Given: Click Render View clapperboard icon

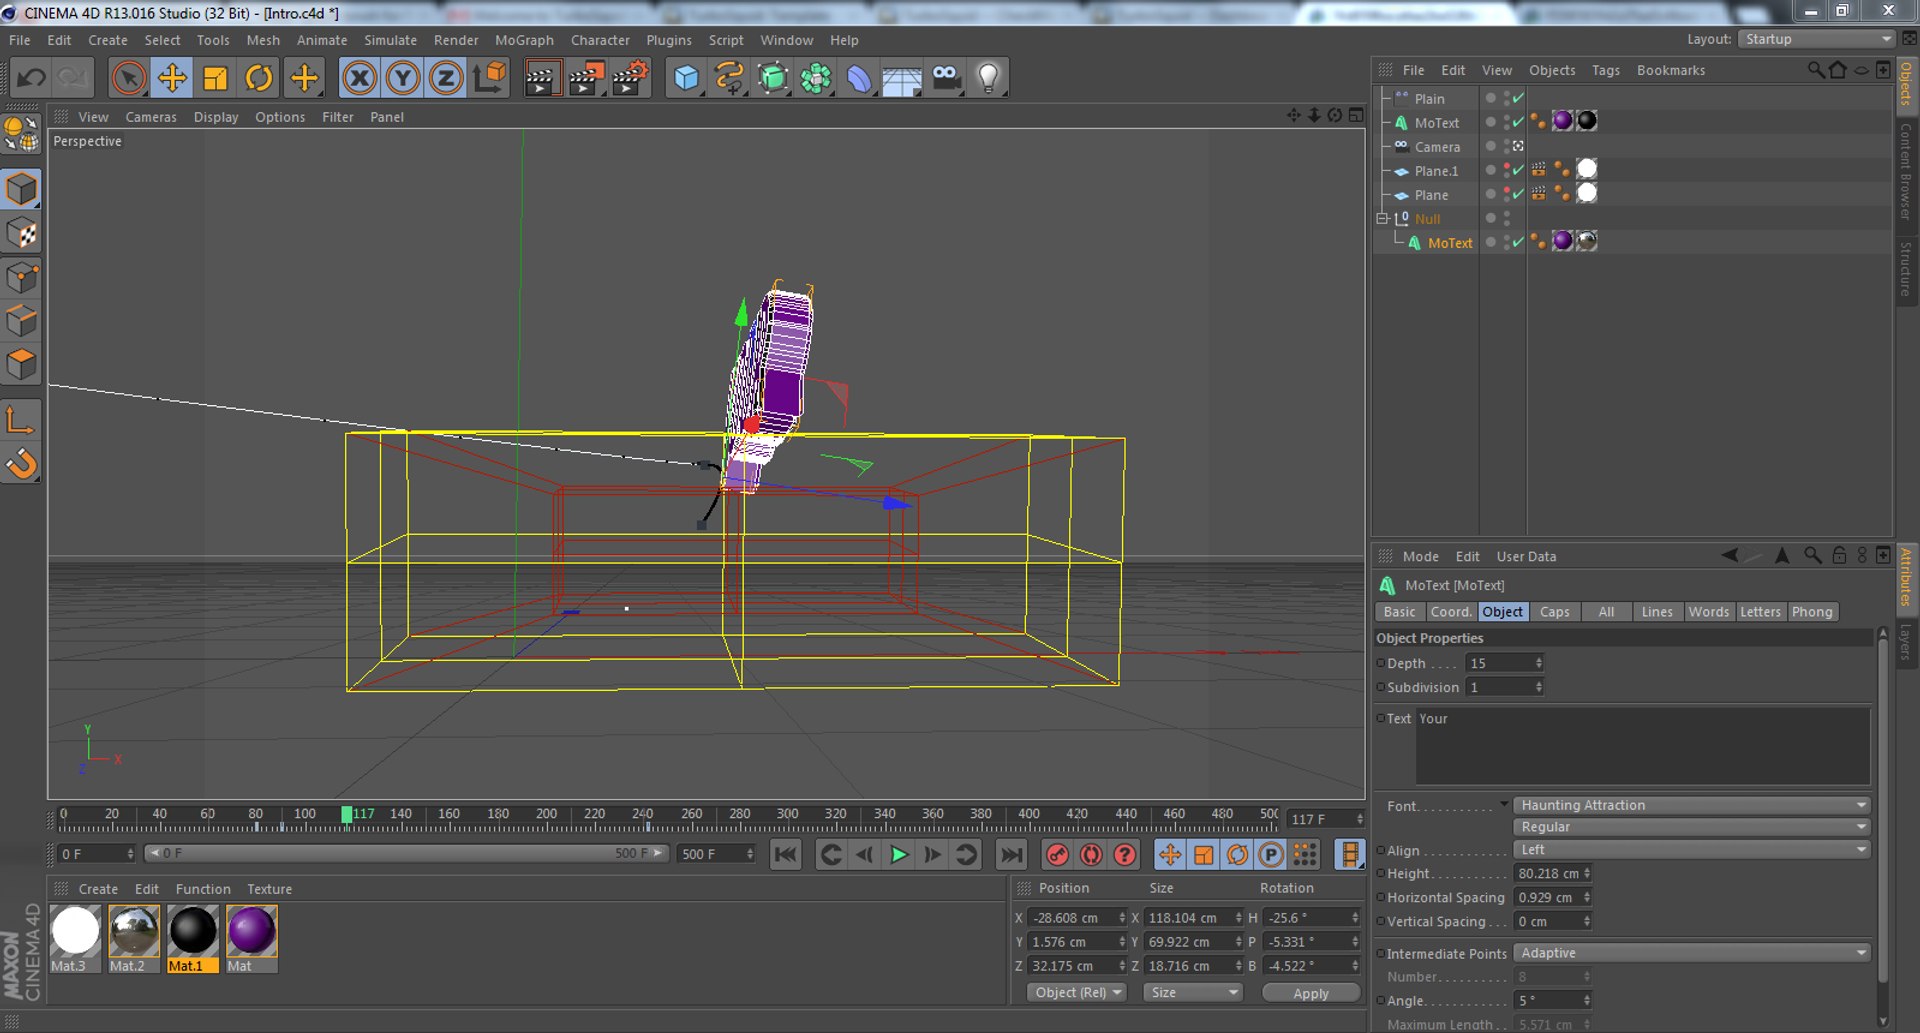Looking at the screenshot, I should (542, 78).
